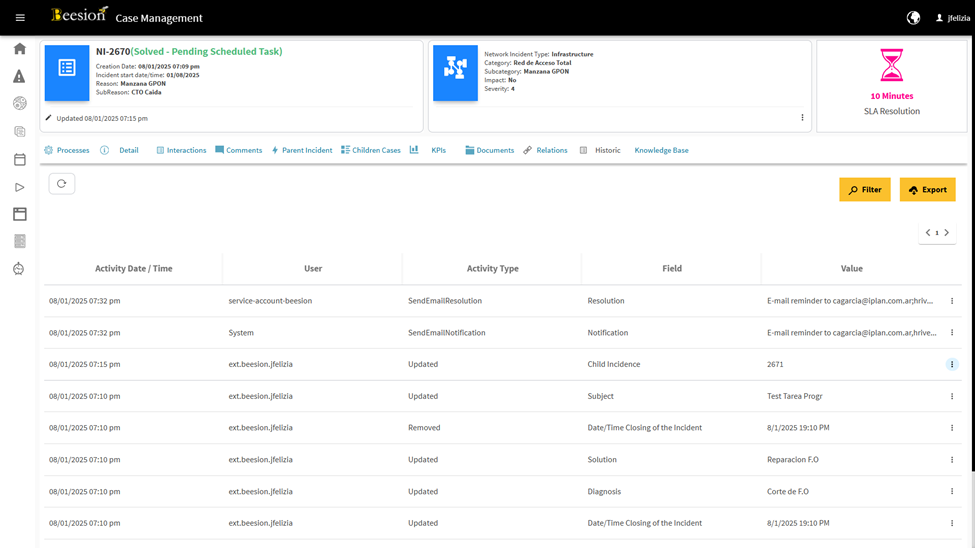Open row options for Child Incidence entry
The width and height of the screenshot is (975, 548).
click(952, 365)
